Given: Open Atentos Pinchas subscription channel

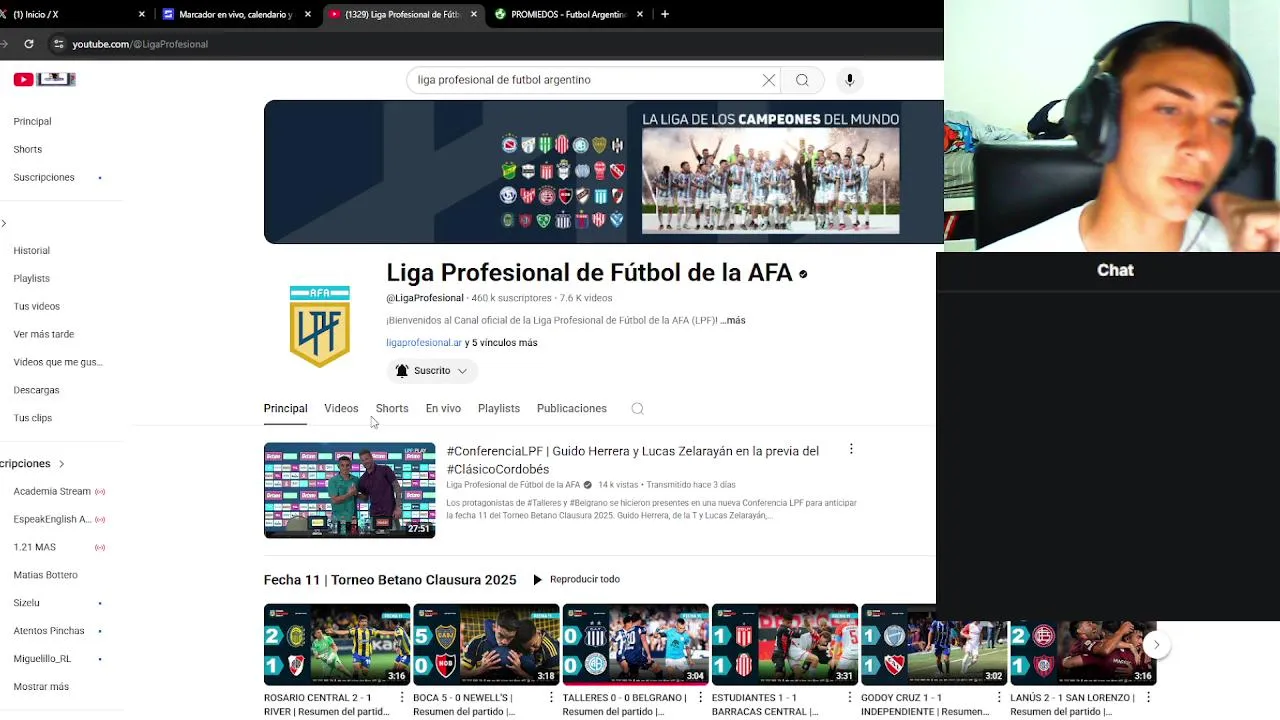Looking at the screenshot, I should 49,631.
